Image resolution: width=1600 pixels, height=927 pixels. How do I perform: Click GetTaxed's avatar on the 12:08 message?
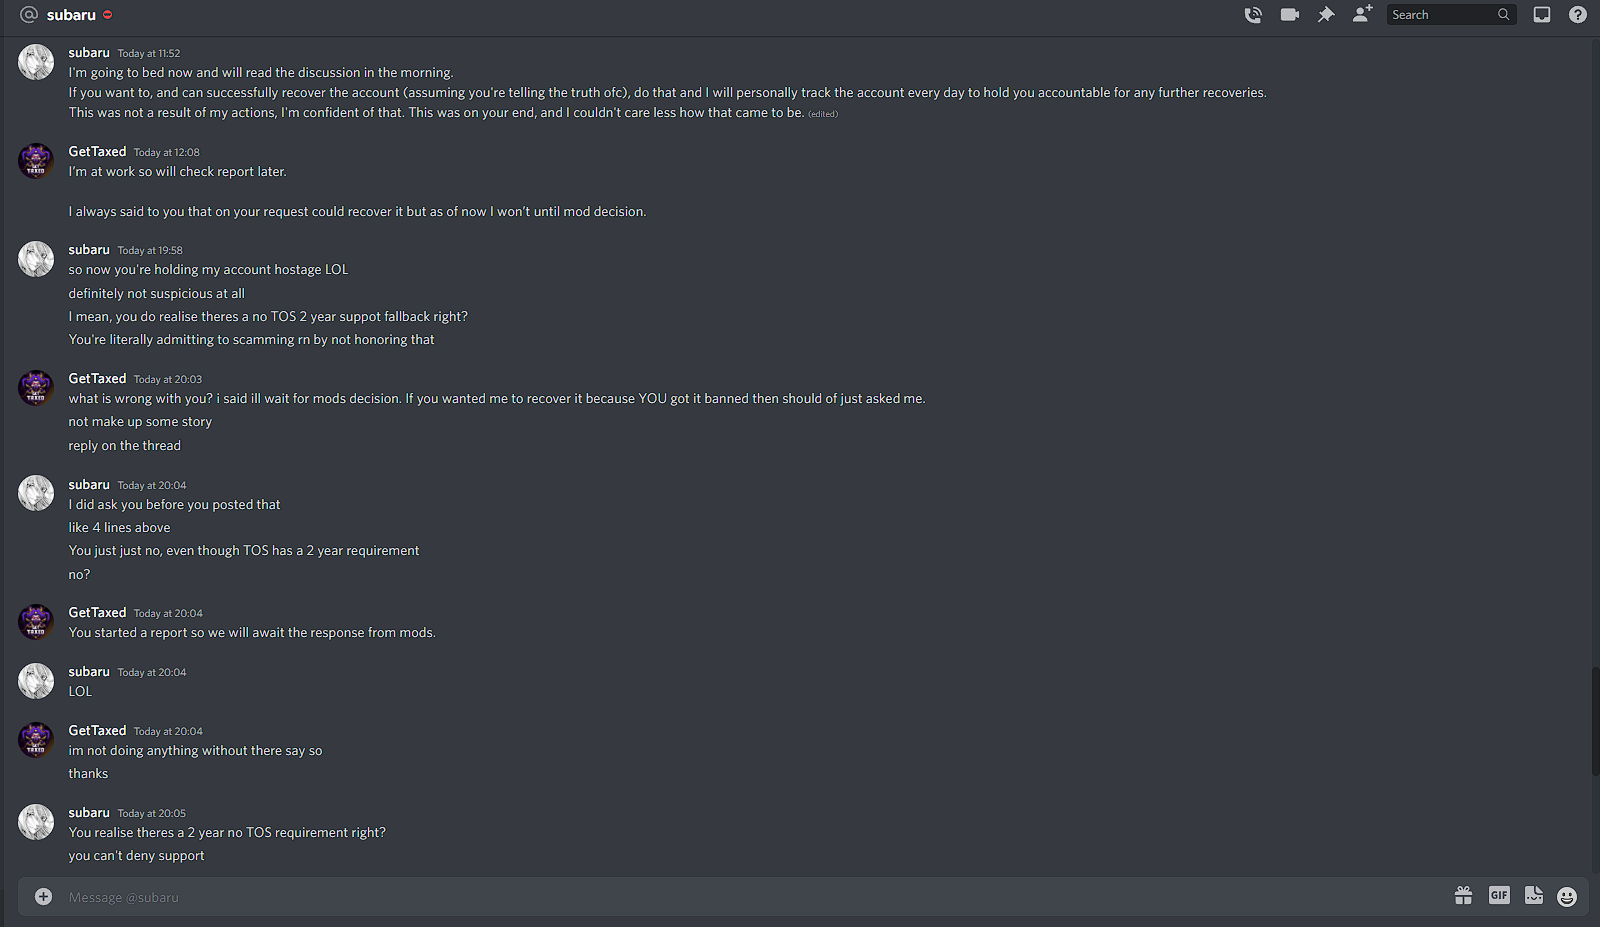click(36, 161)
